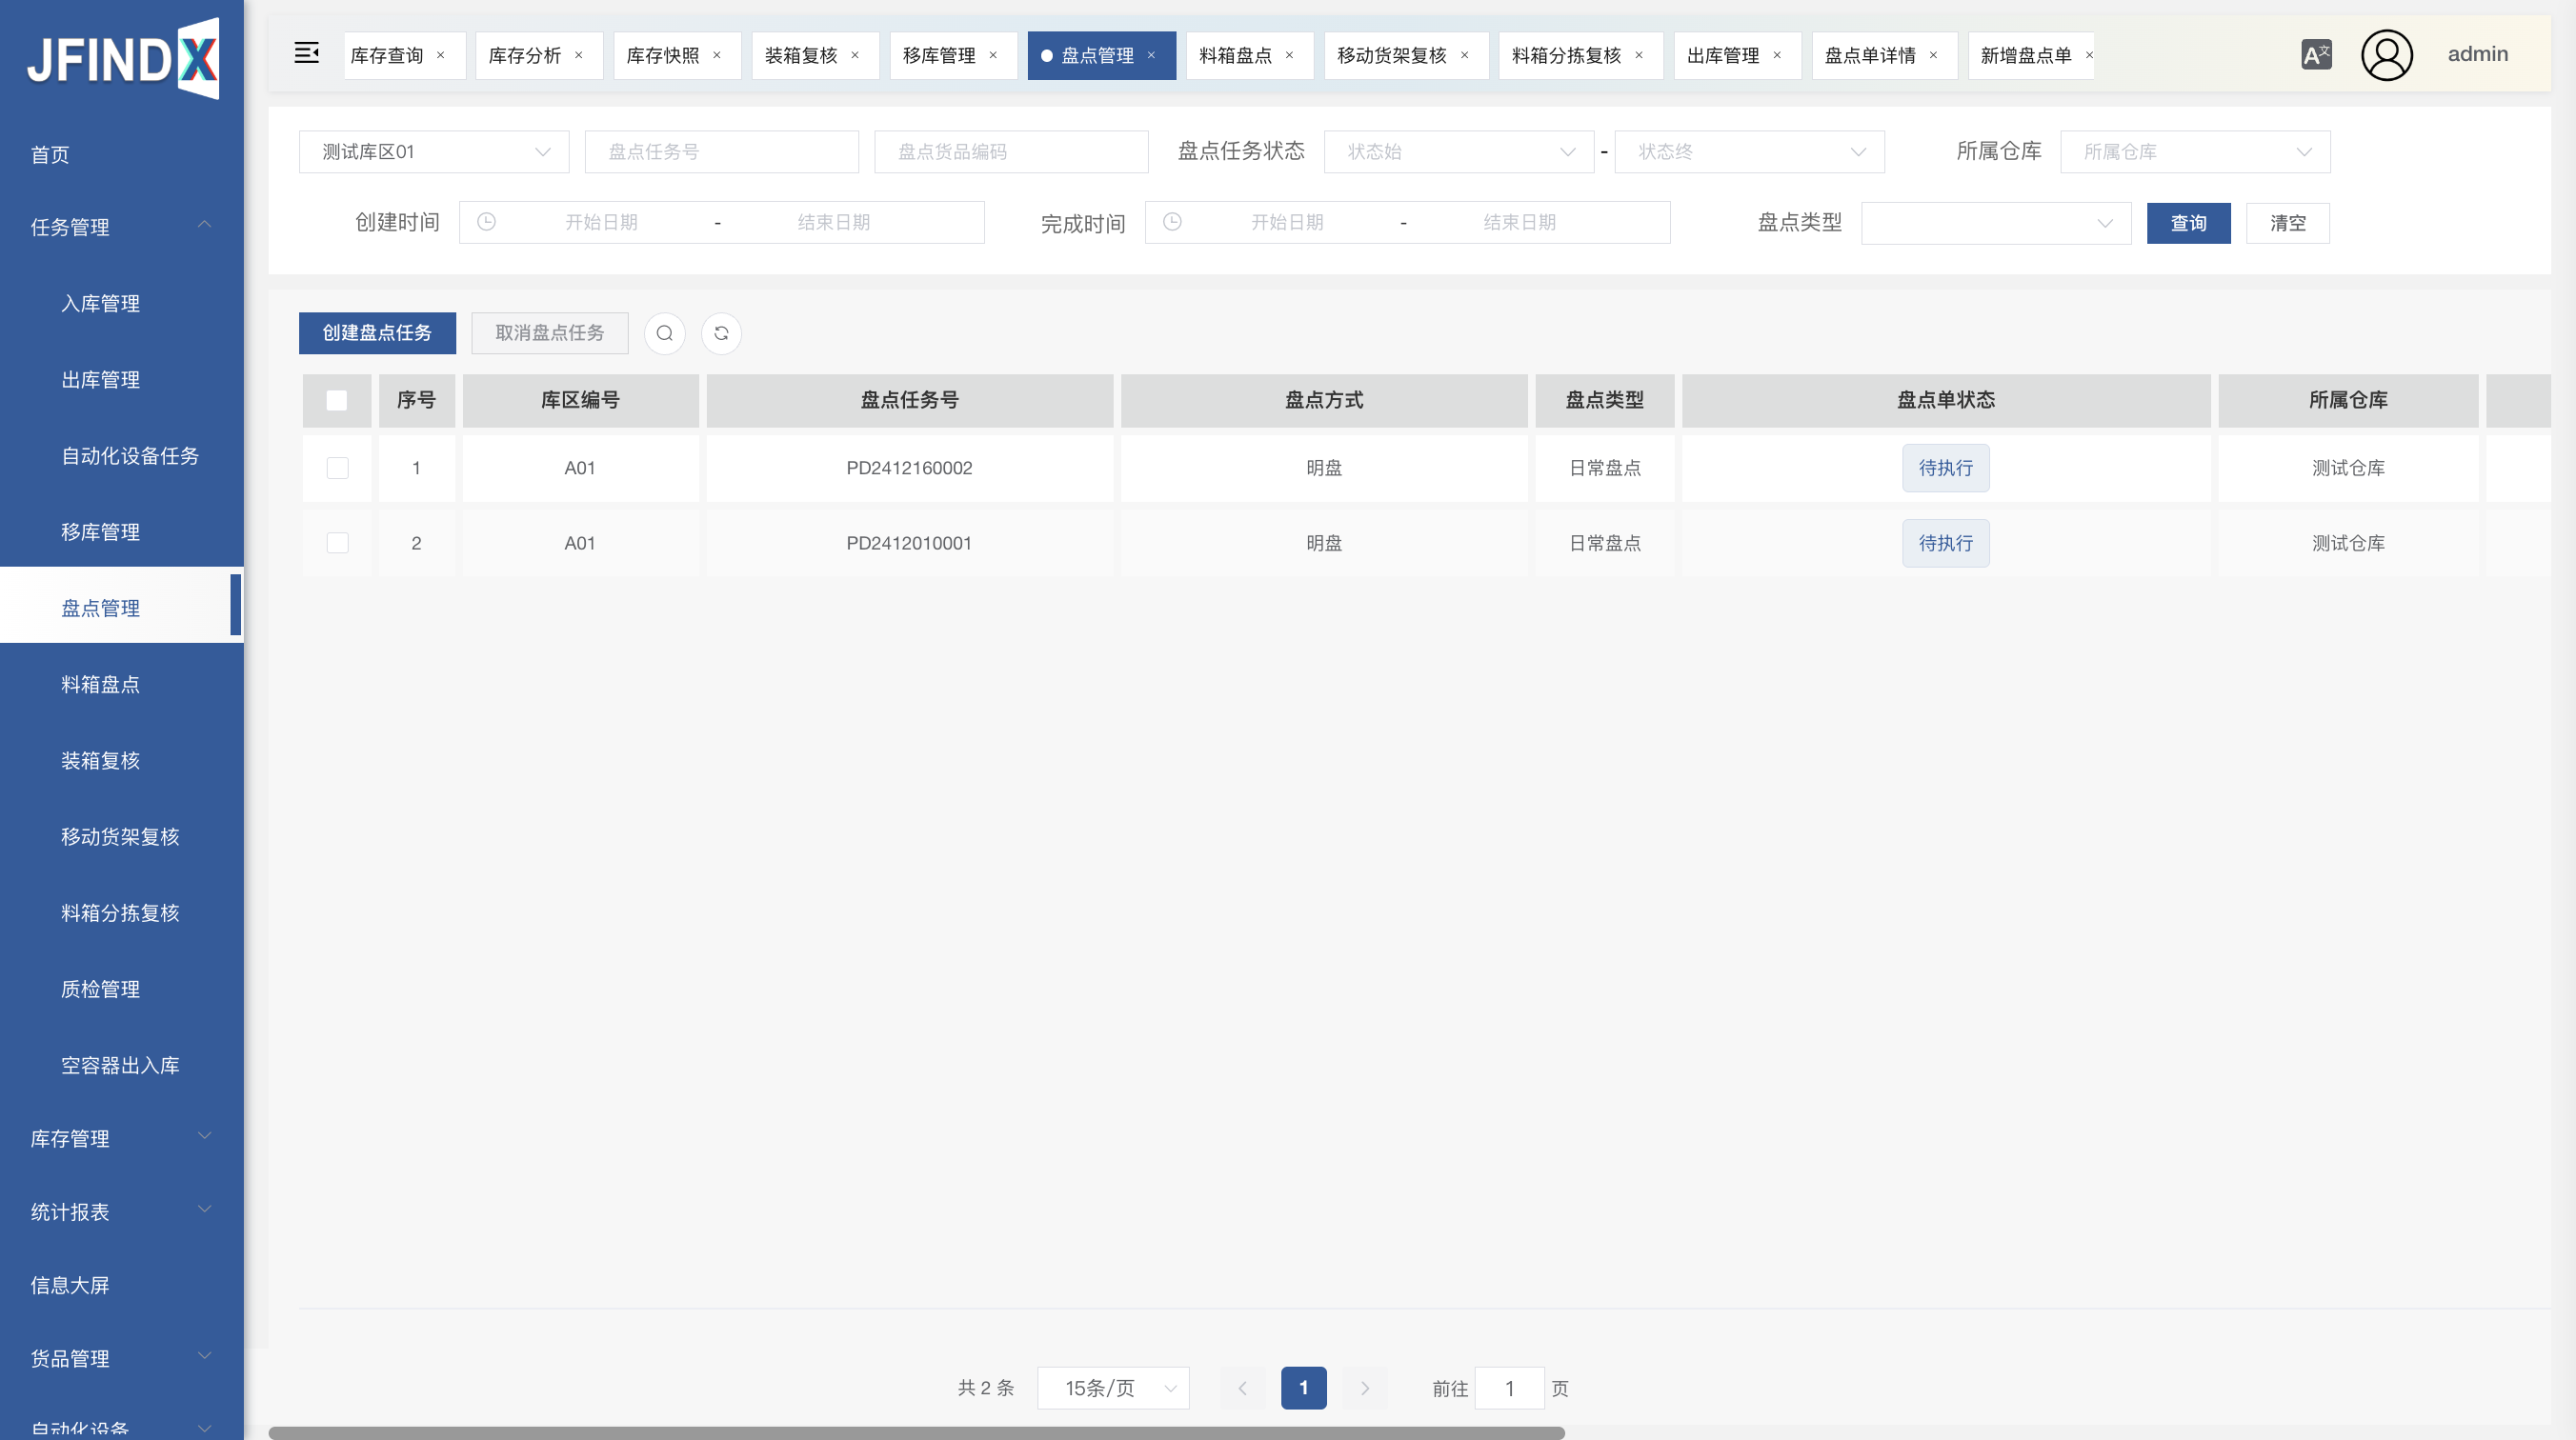The width and height of the screenshot is (2576, 1440).
Task: Check the row for task PD2412010001
Action: click(x=337, y=543)
